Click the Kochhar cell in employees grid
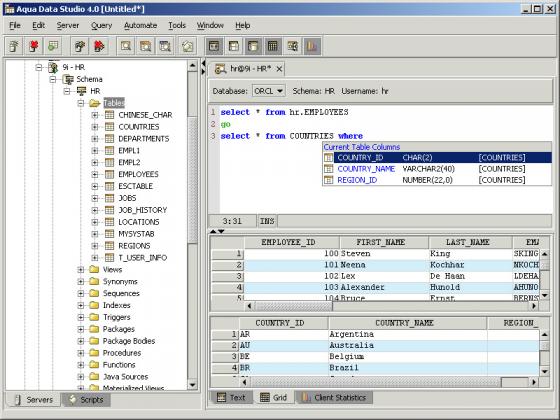Viewport: 560px width, 420px height. [470, 265]
